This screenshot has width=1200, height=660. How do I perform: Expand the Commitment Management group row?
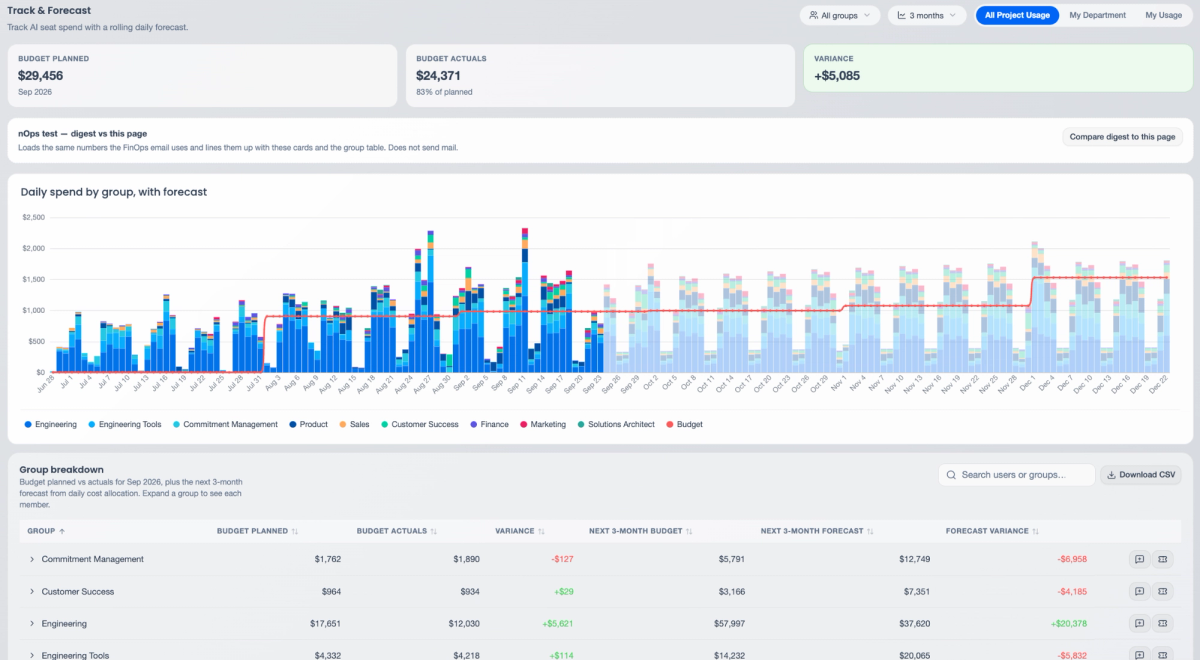pos(32,559)
